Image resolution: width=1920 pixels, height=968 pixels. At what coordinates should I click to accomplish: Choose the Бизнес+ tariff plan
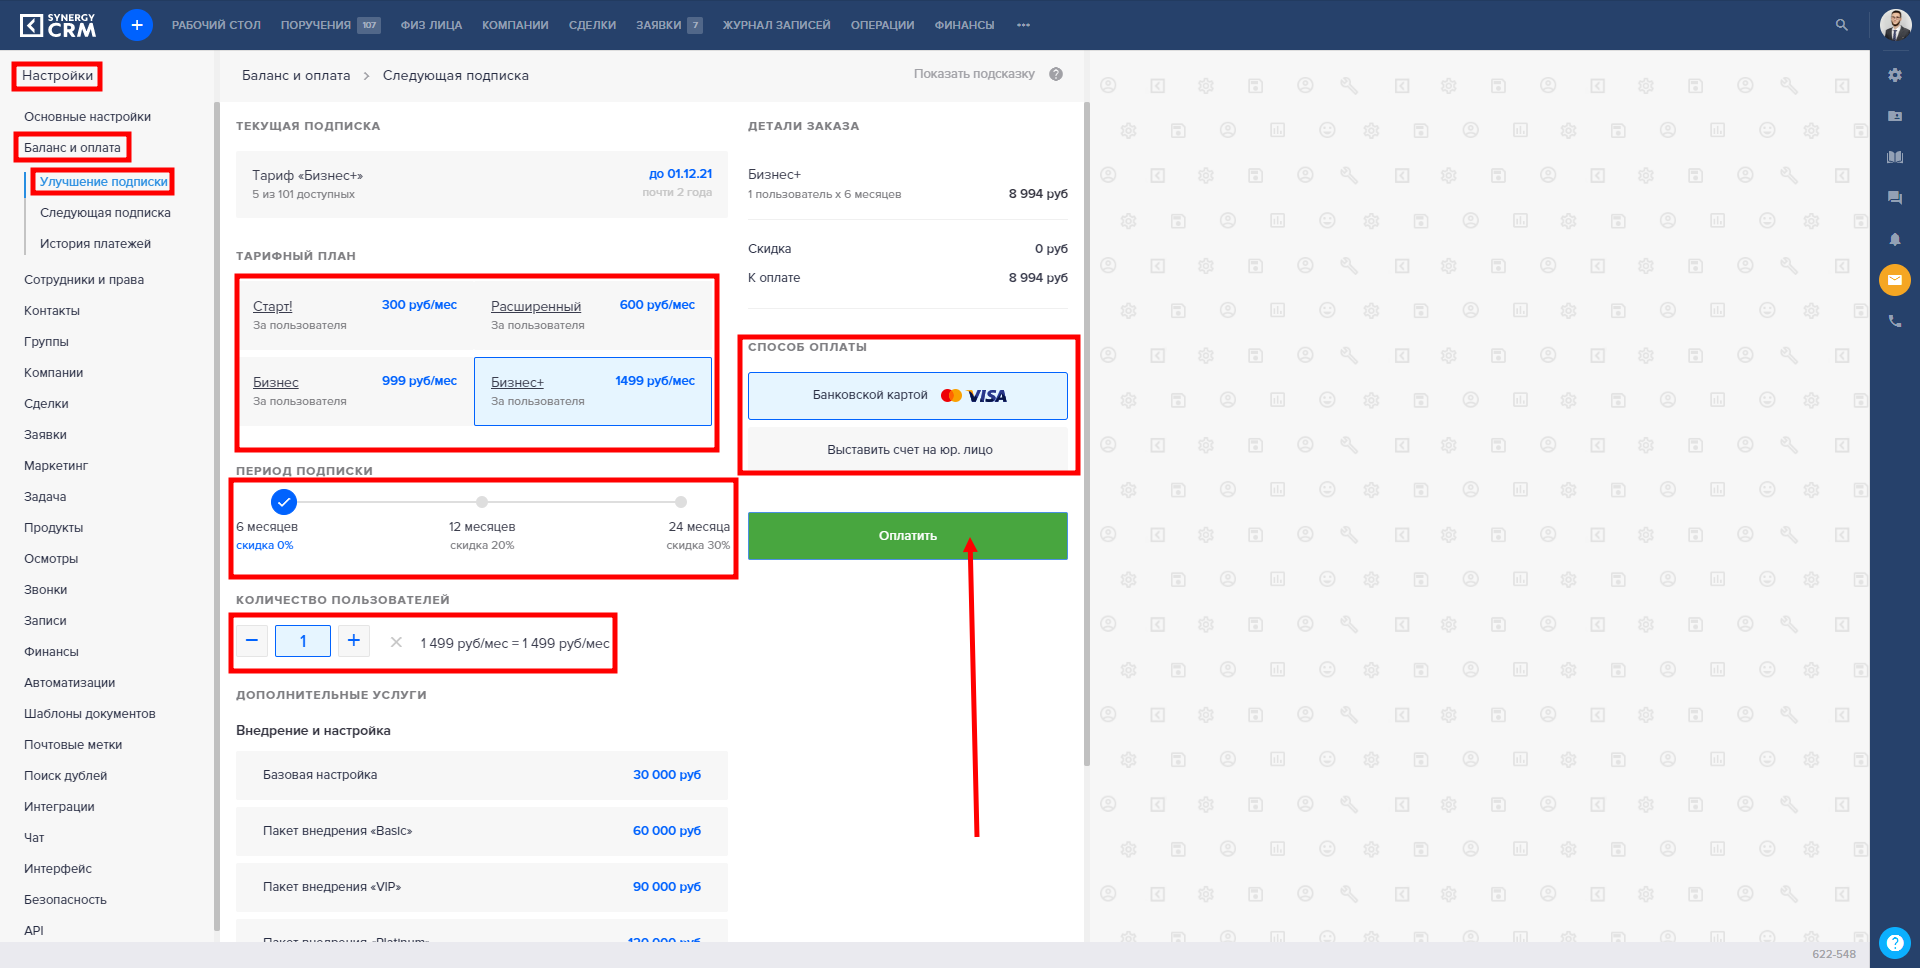(593, 392)
